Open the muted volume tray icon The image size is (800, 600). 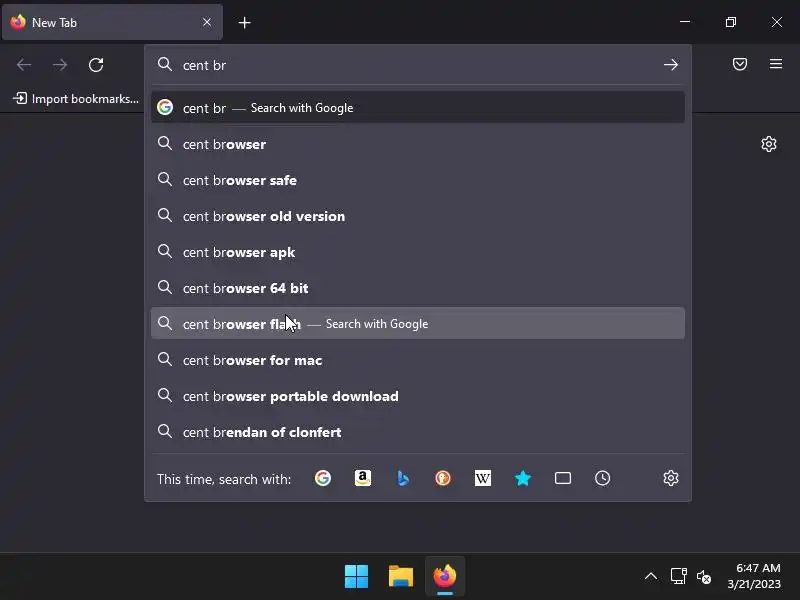[704, 577]
